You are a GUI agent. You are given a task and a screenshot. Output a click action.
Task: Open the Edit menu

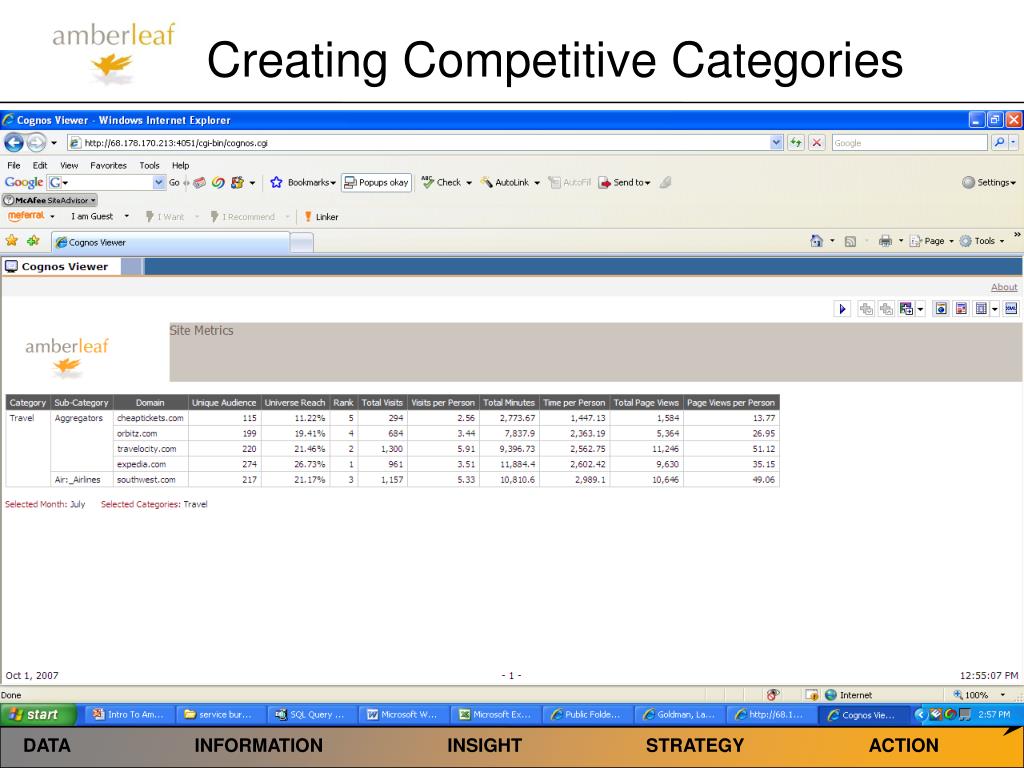tap(40, 165)
